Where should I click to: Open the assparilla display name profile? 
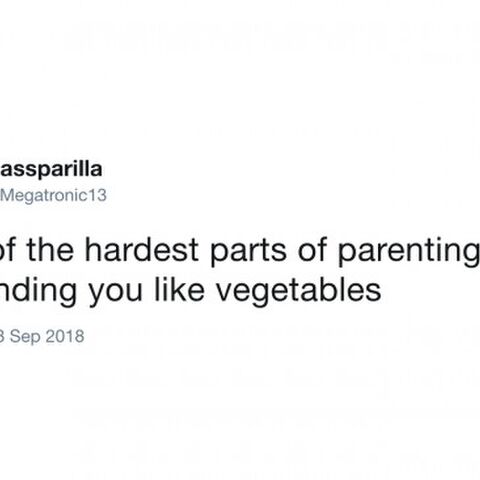point(51,170)
